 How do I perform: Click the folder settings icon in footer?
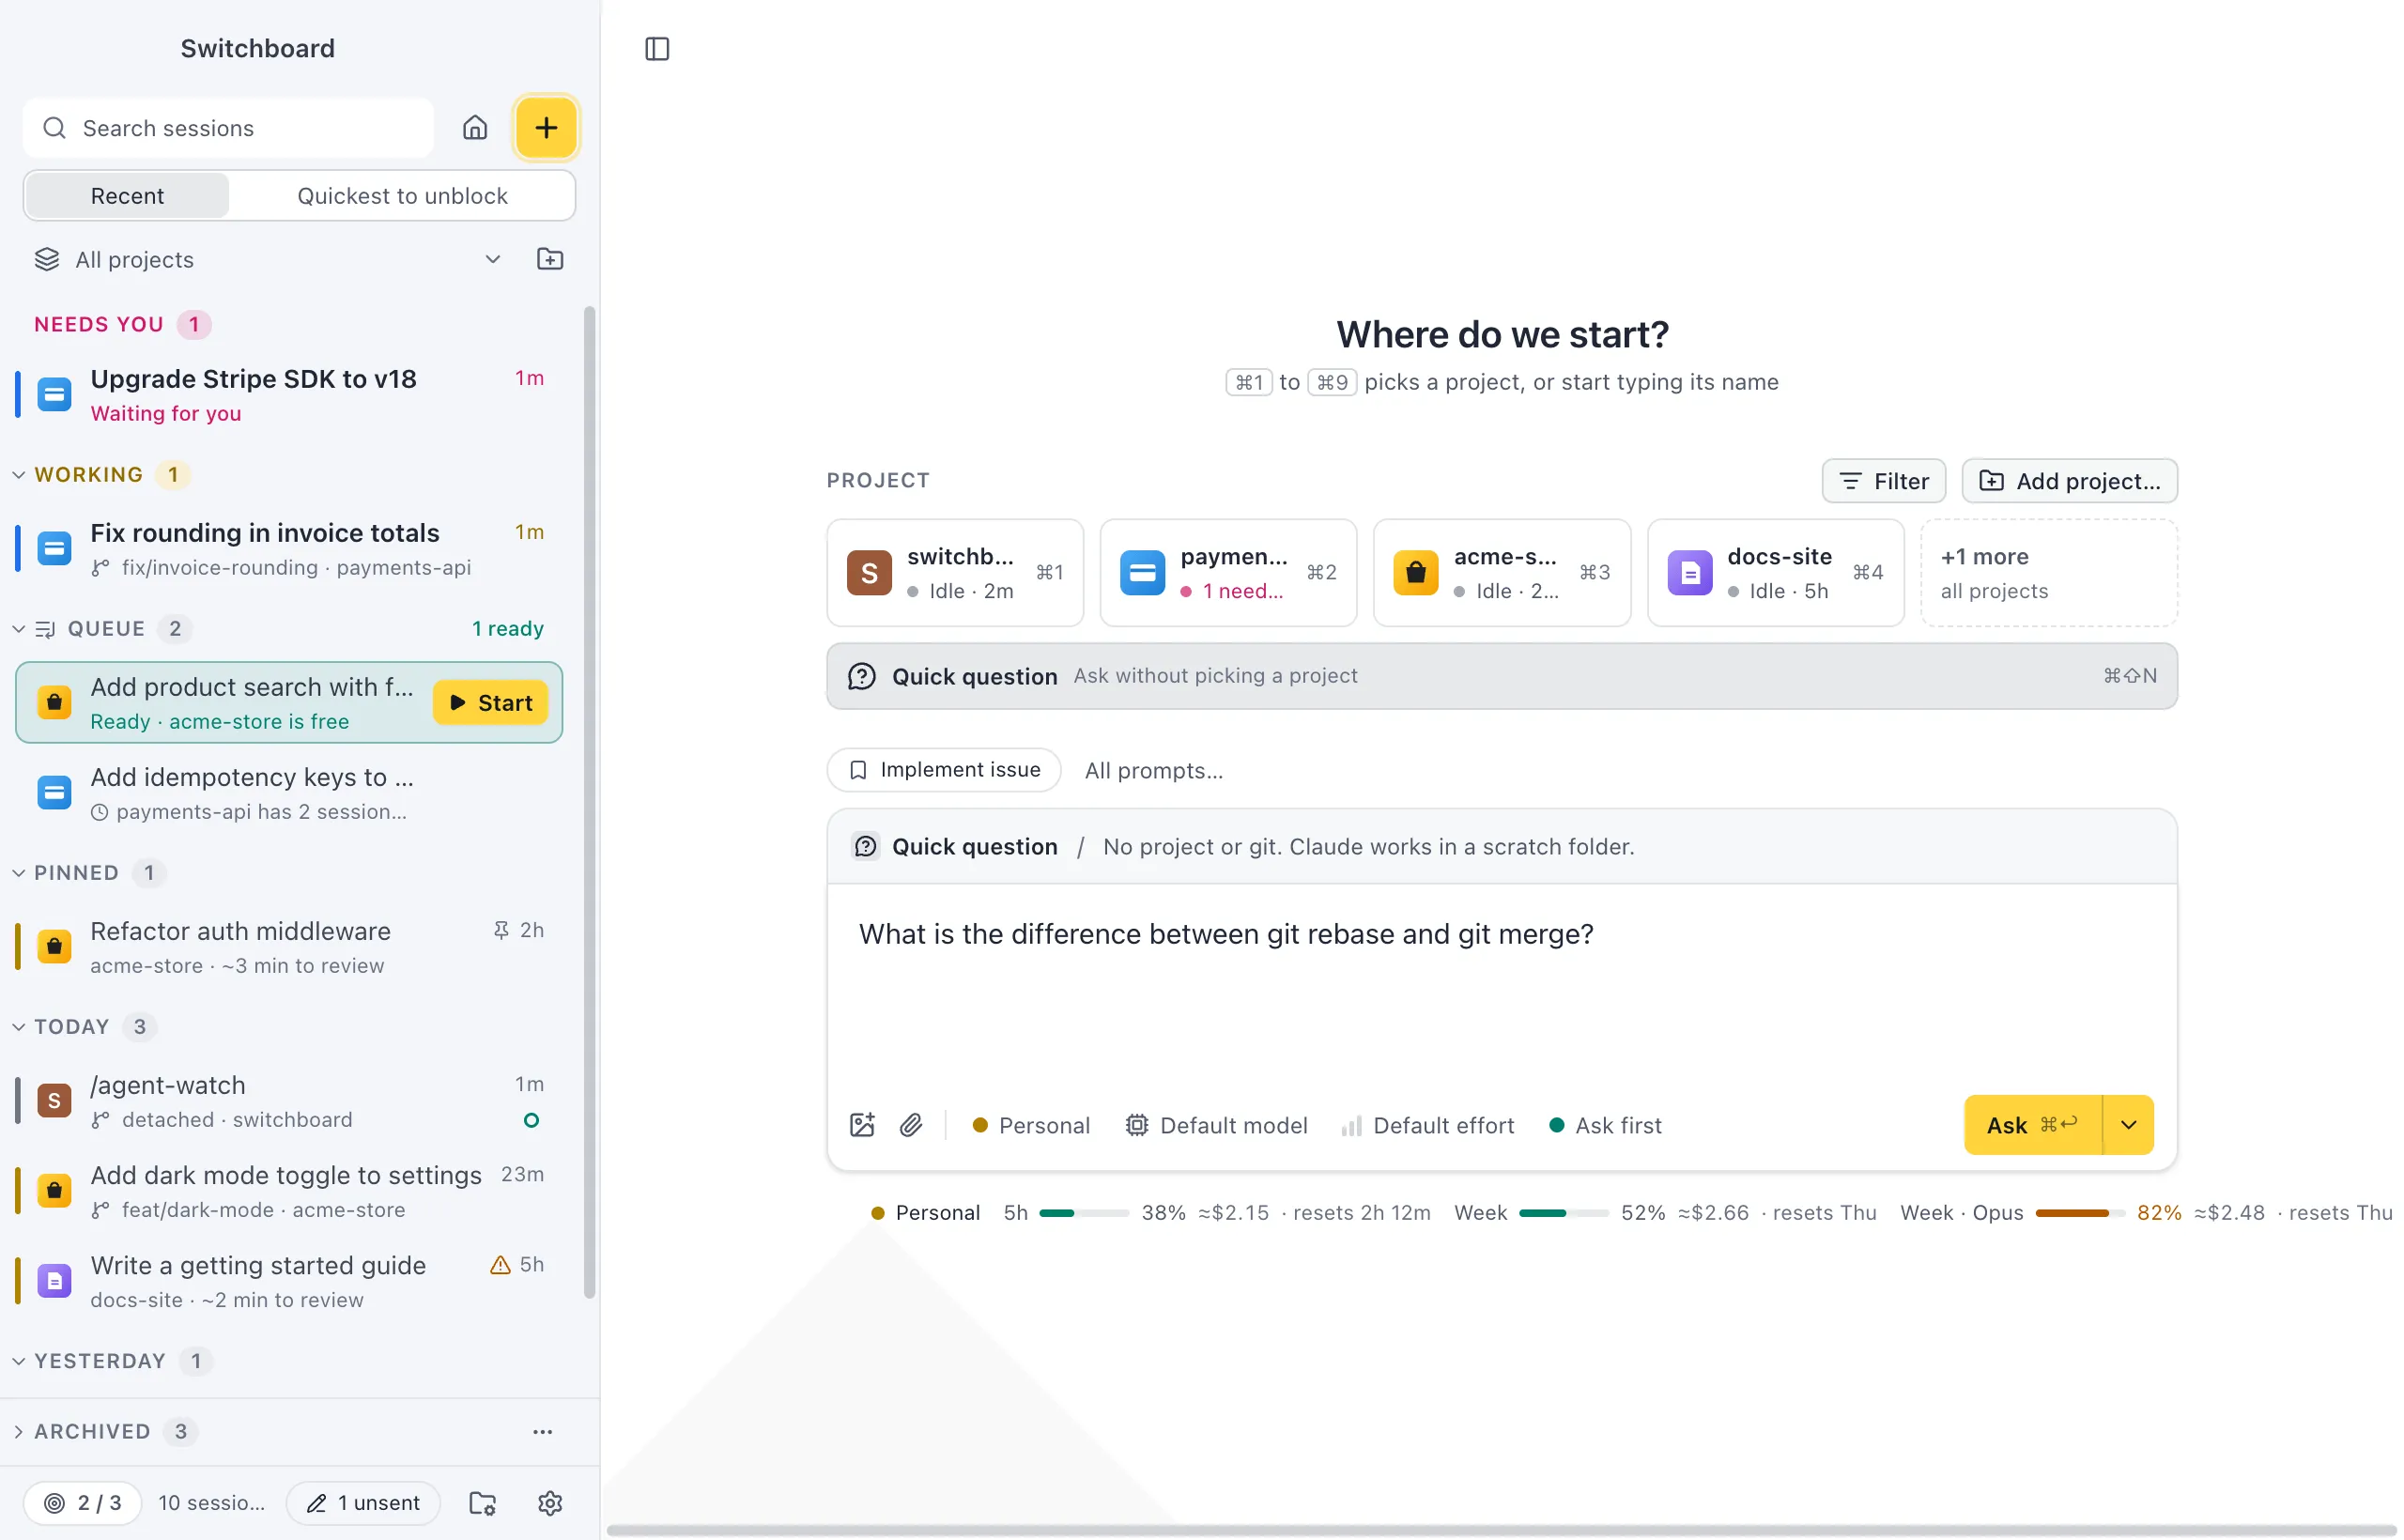(483, 1503)
